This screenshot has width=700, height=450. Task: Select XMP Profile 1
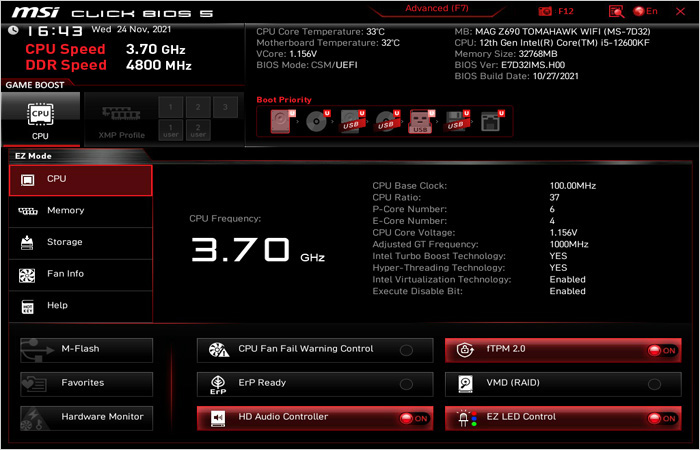(x=171, y=107)
